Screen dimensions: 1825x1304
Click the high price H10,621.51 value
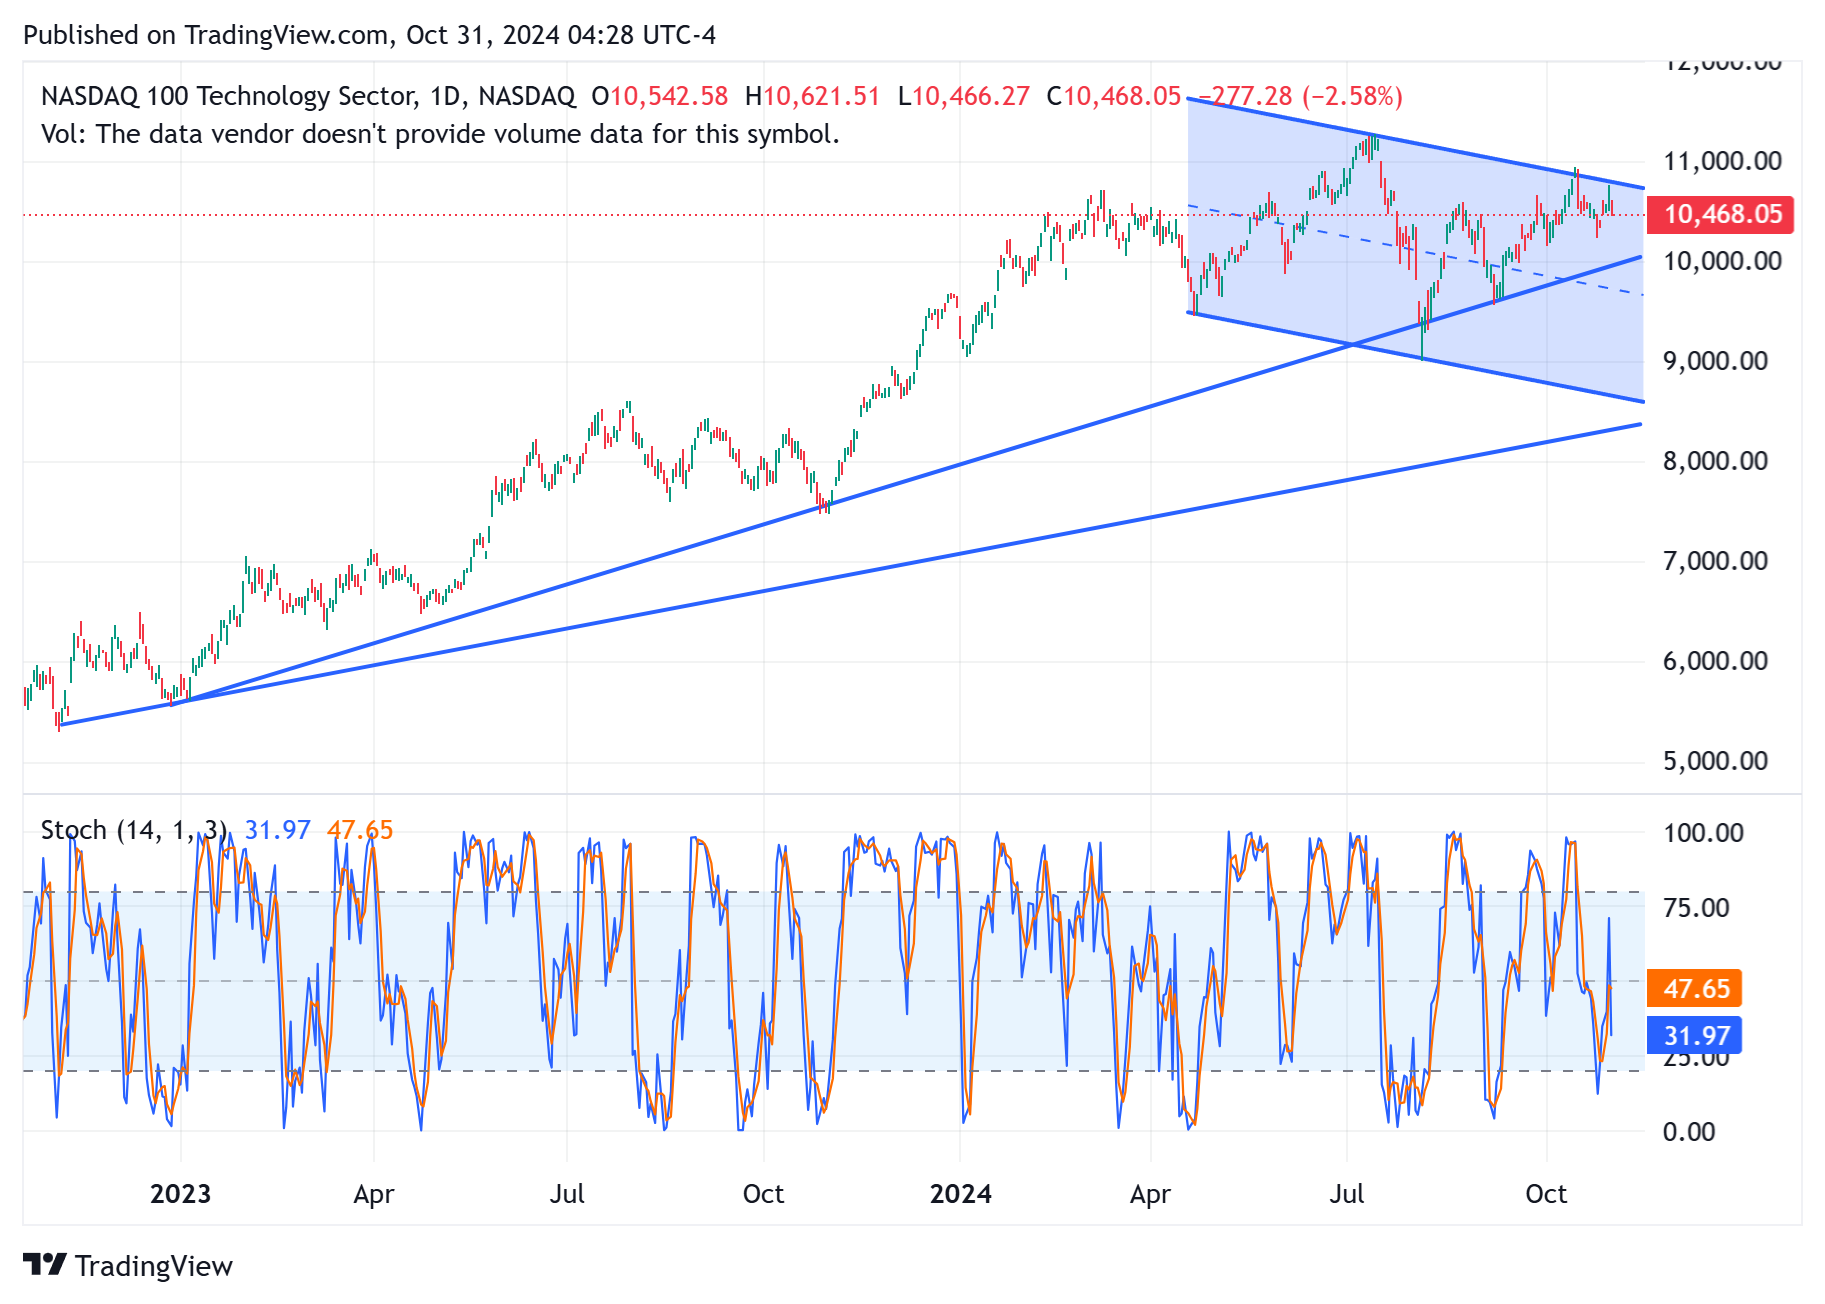(x=812, y=96)
